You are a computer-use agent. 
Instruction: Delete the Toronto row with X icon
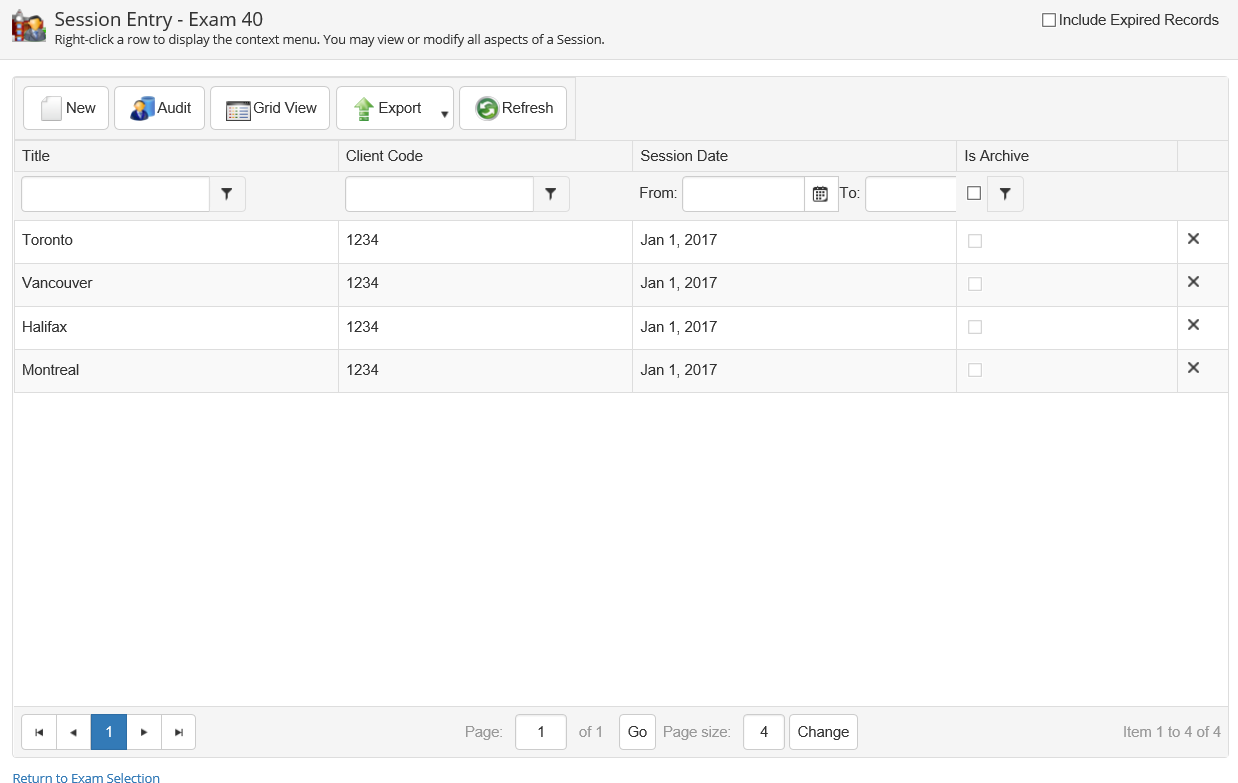pyautogui.click(x=1193, y=239)
